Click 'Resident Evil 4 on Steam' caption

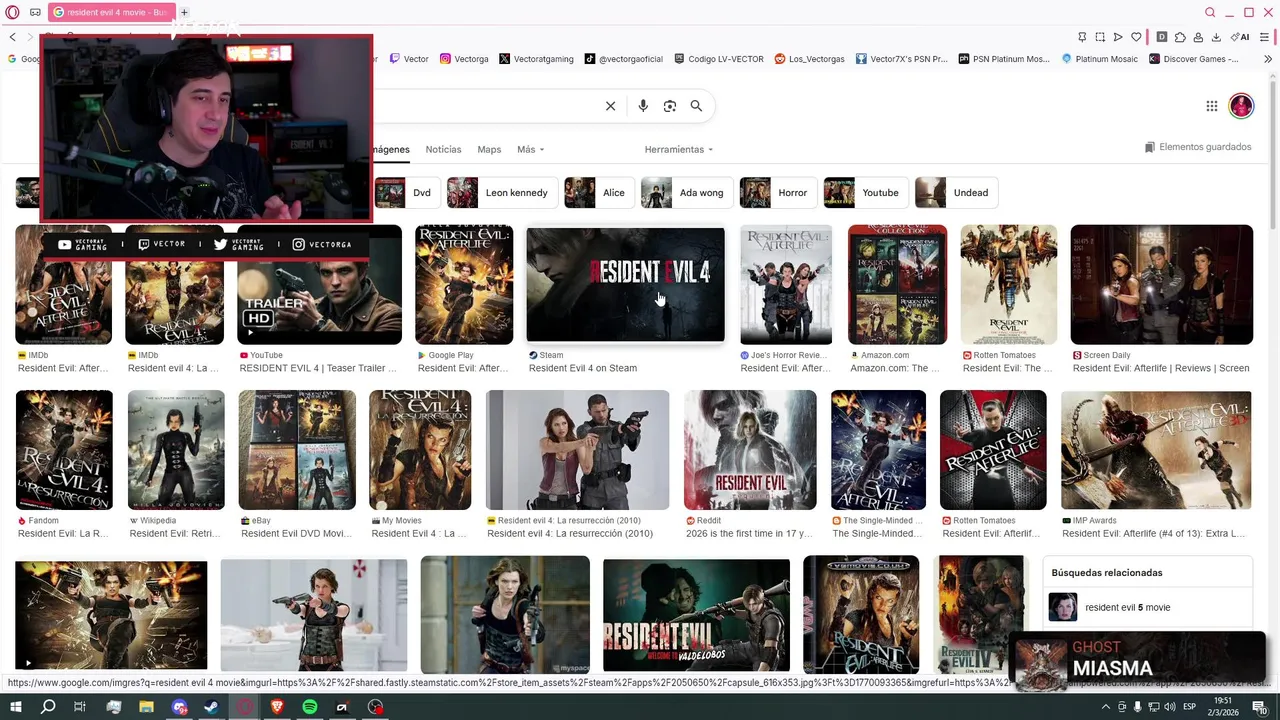tap(583, 368)
